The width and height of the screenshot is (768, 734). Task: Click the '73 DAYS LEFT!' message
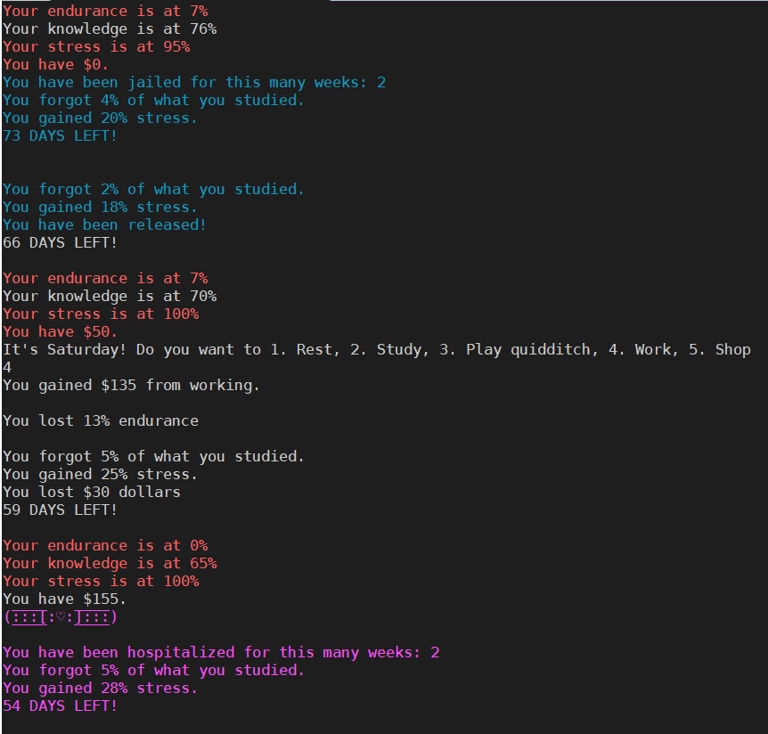pyautogui.click(x=60, y=136)
